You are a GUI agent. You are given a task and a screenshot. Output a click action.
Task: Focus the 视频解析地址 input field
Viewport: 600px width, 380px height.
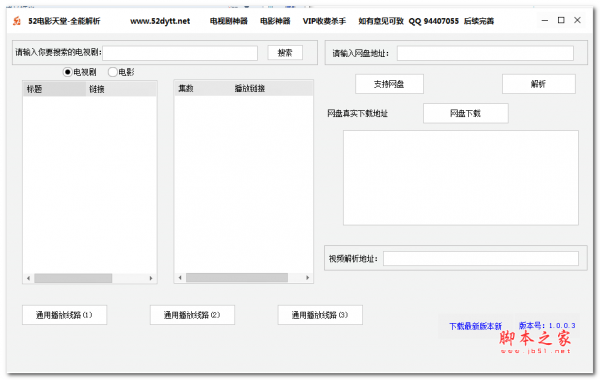(x=481, y=259)
